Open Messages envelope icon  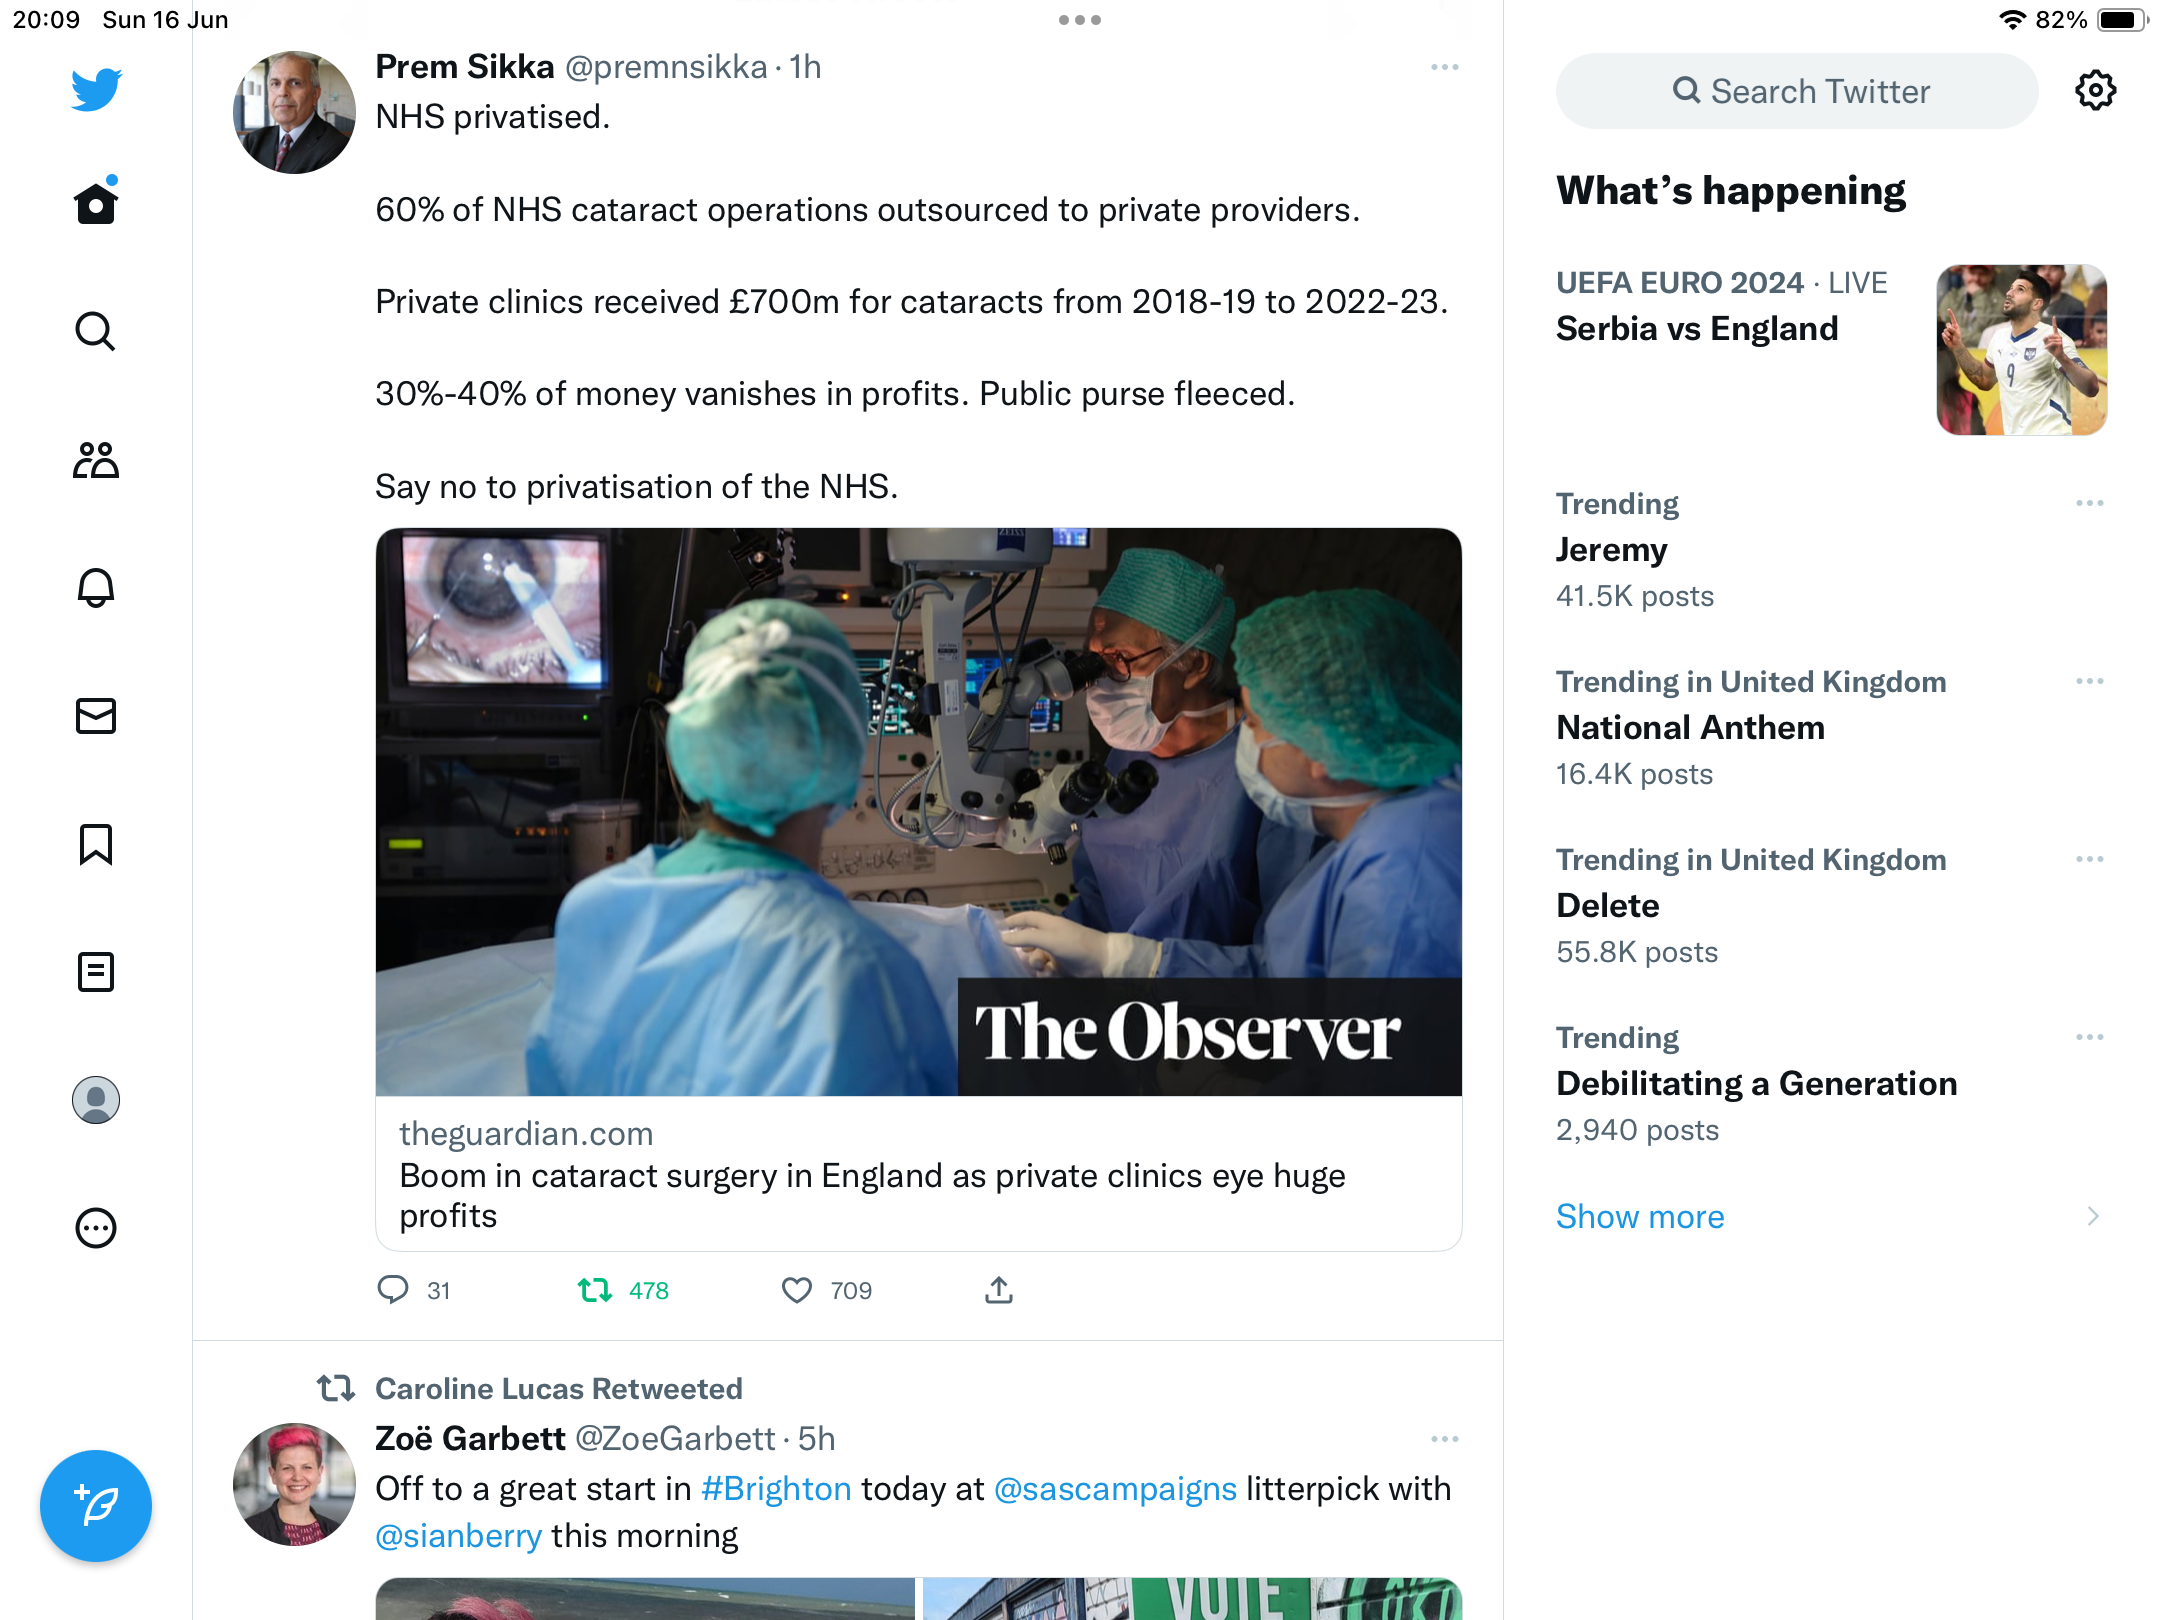coord(96,716)
